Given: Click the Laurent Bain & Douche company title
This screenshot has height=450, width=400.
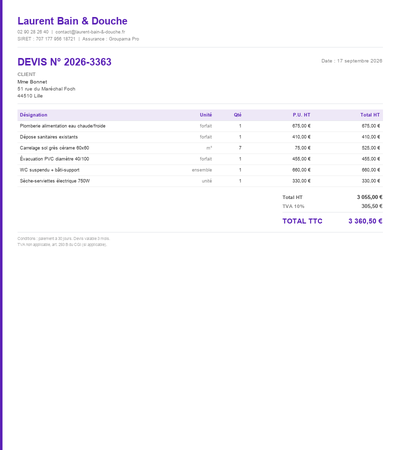Looking at the screenshot, I should pos(72,21).
